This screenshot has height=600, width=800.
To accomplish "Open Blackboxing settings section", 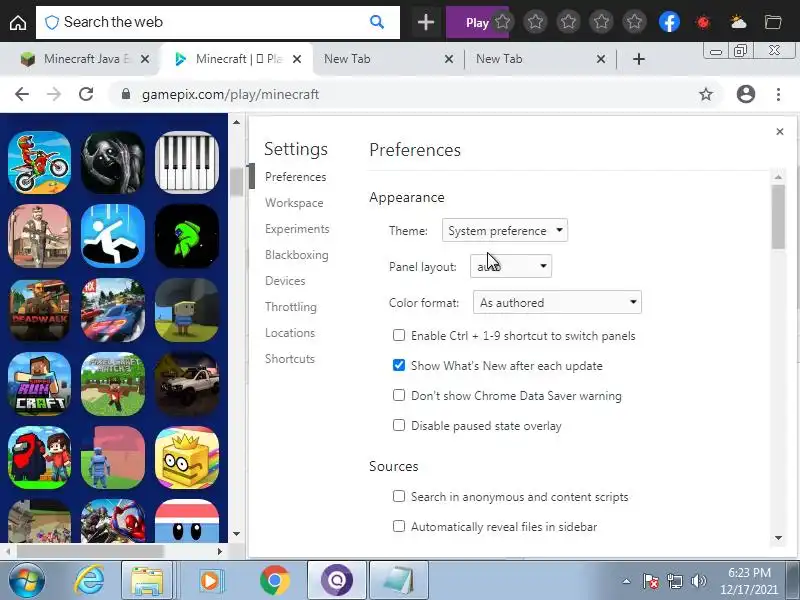I will click(x=296, y=255).
